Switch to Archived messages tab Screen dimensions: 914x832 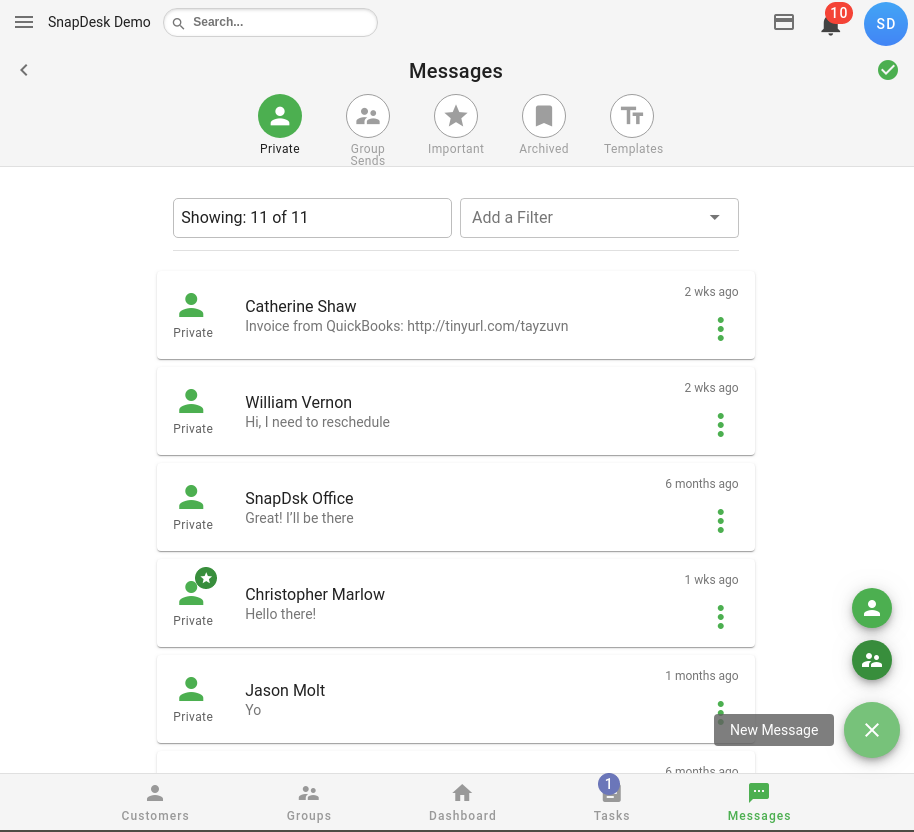click(x=544, y=125)
